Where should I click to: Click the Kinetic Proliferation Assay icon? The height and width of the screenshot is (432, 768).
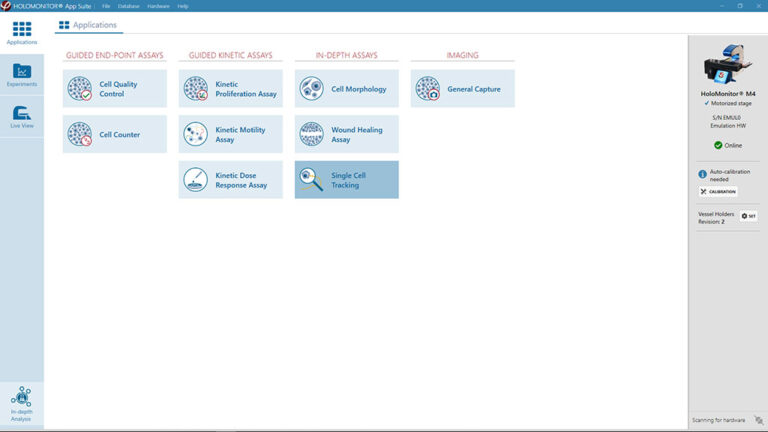tap(196, 89)
